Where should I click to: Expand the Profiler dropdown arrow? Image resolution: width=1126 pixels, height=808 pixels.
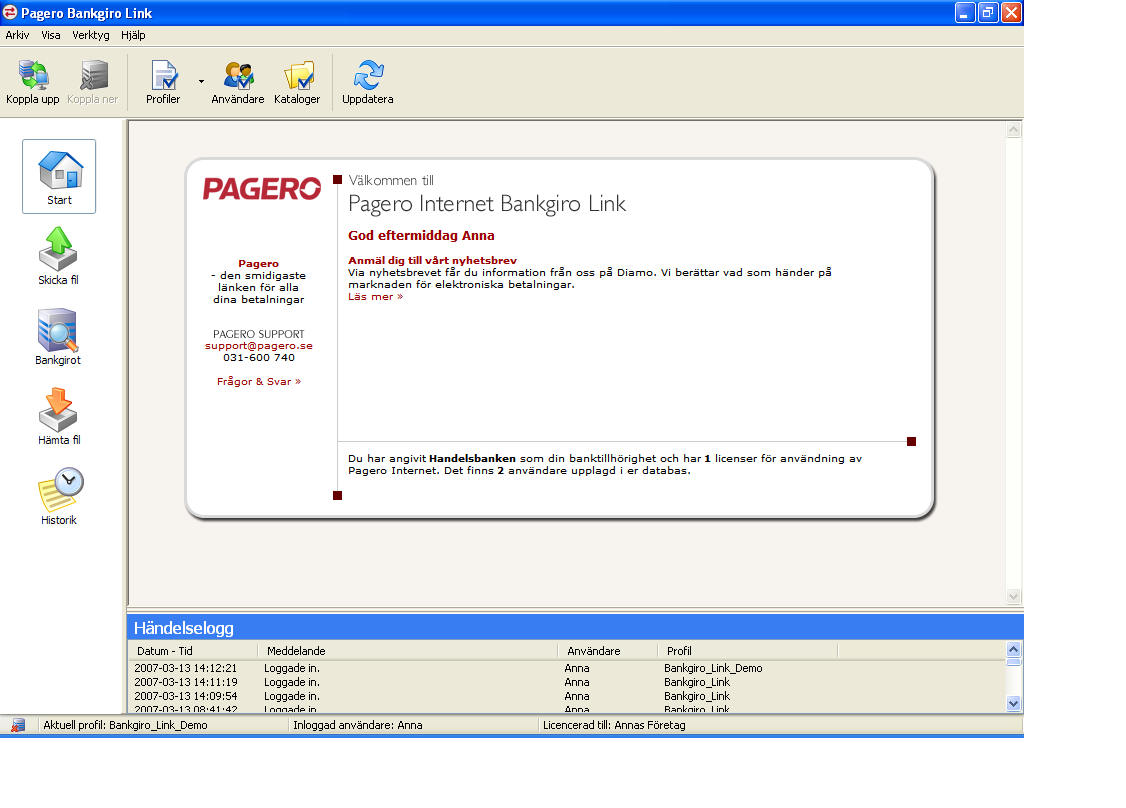pos(201,81)
